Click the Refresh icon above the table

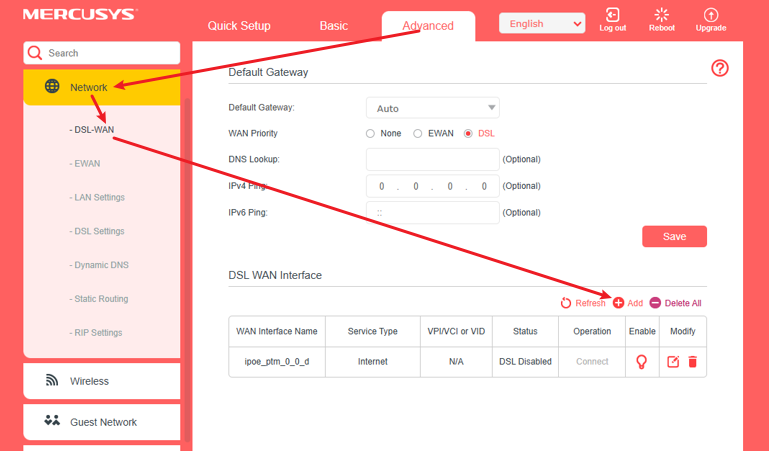point(565,303)
